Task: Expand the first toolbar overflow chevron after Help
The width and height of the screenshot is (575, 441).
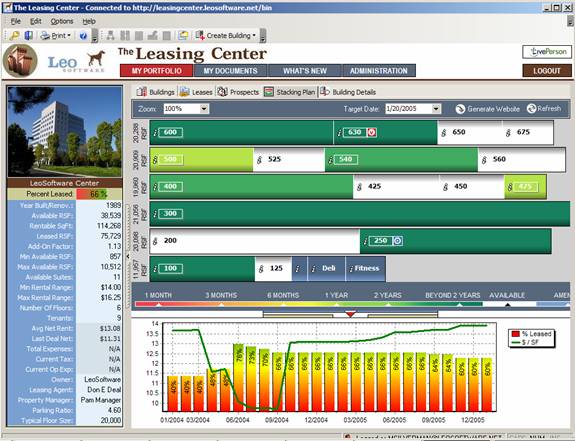Action: pos(95,36)
